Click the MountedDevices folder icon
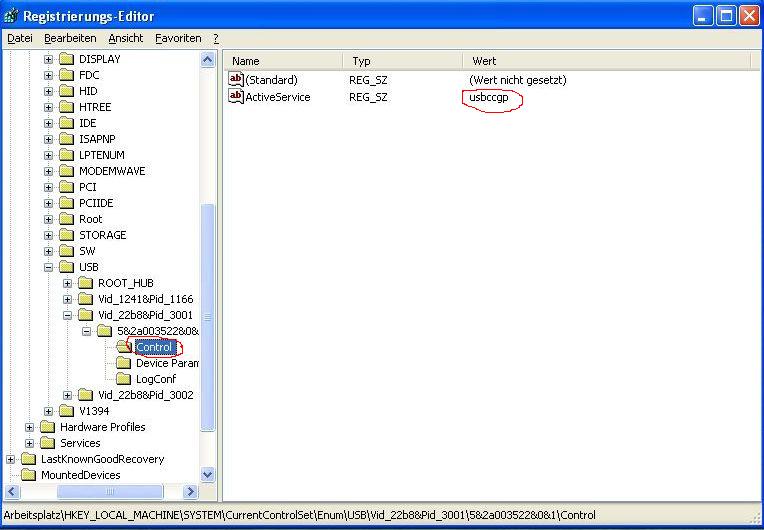Viewport: 764px width, 530px height. pyautogui.click(x=28, y=475)
